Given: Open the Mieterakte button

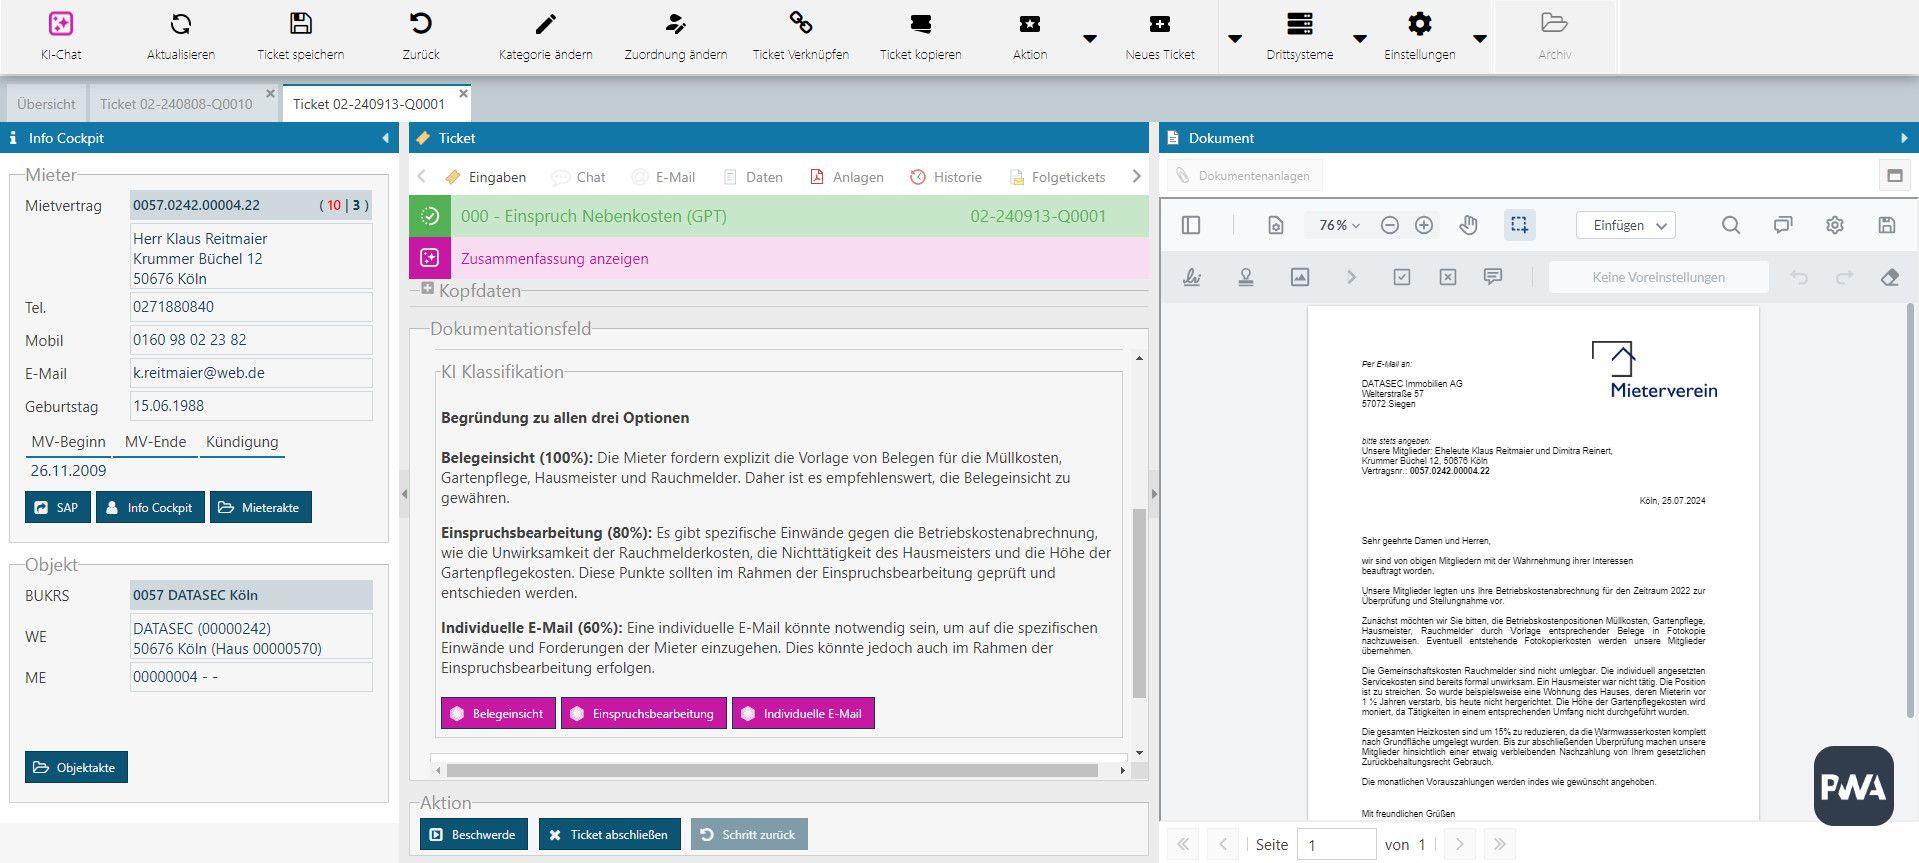Looking at the screenshot, I should point(260,507).
